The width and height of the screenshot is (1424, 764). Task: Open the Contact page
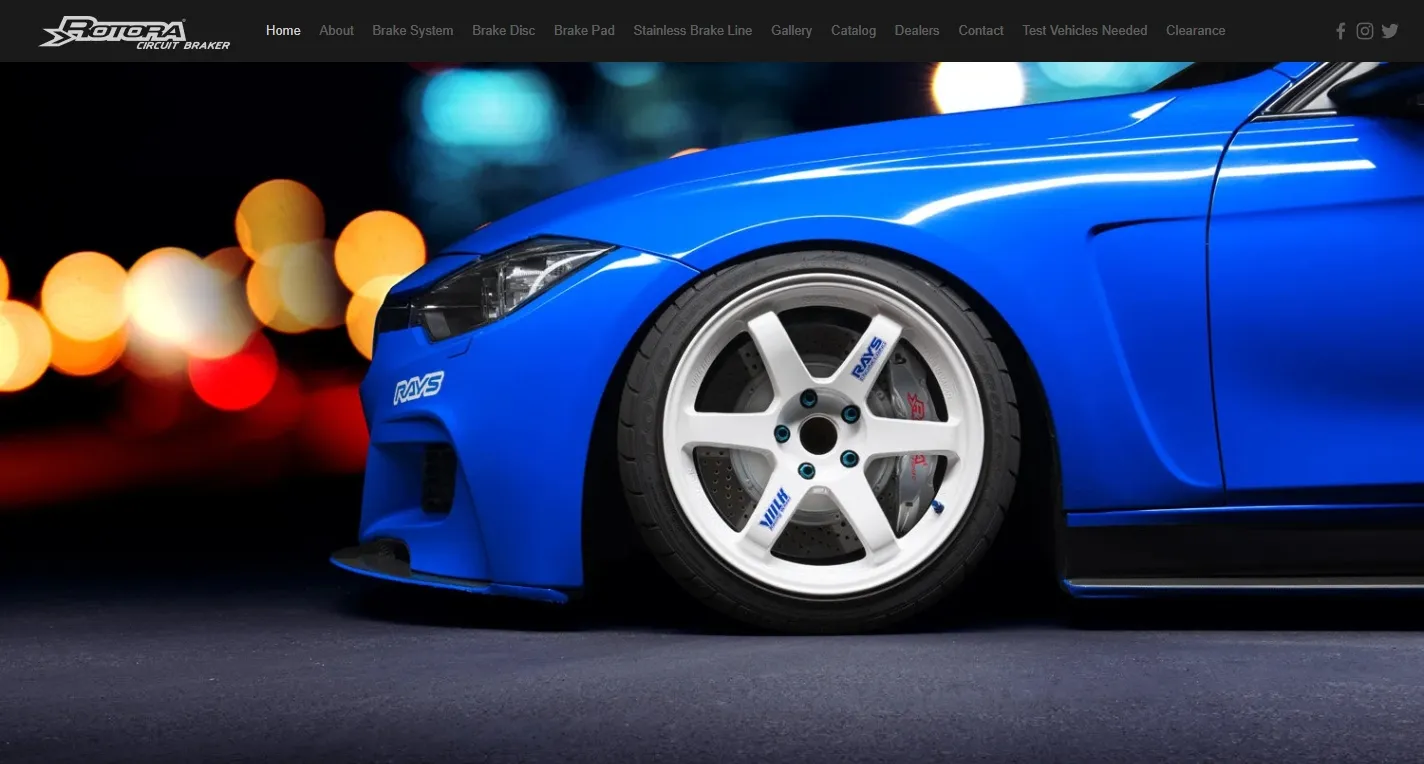981,30
